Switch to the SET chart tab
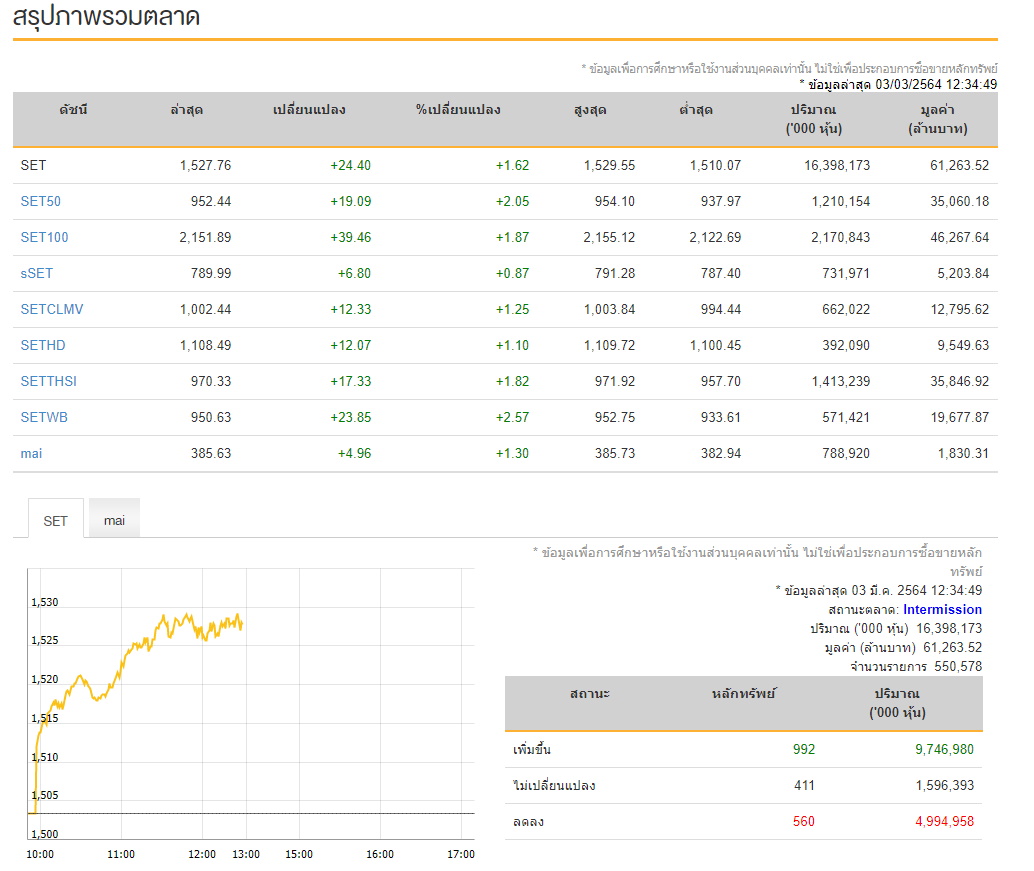The height and width of the screenshot is (871, 1034). tap(55, 521)
